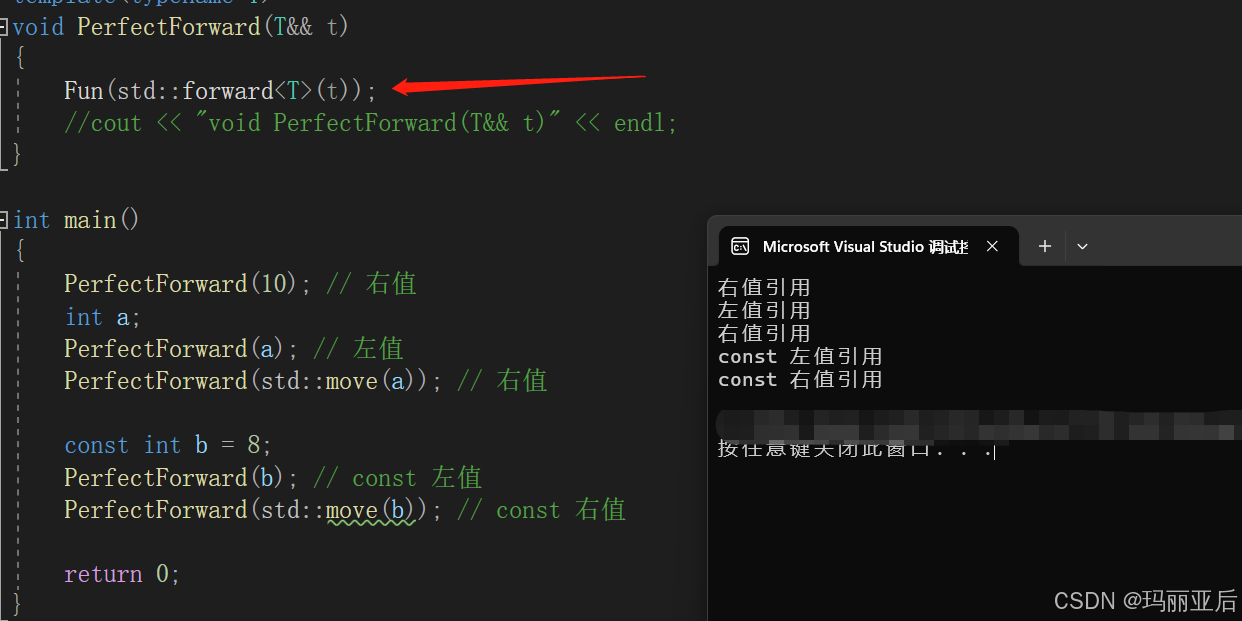1242x621 pixels.
Task: Click the PerfectForward(b); call
Action: [x=182, y=477]
